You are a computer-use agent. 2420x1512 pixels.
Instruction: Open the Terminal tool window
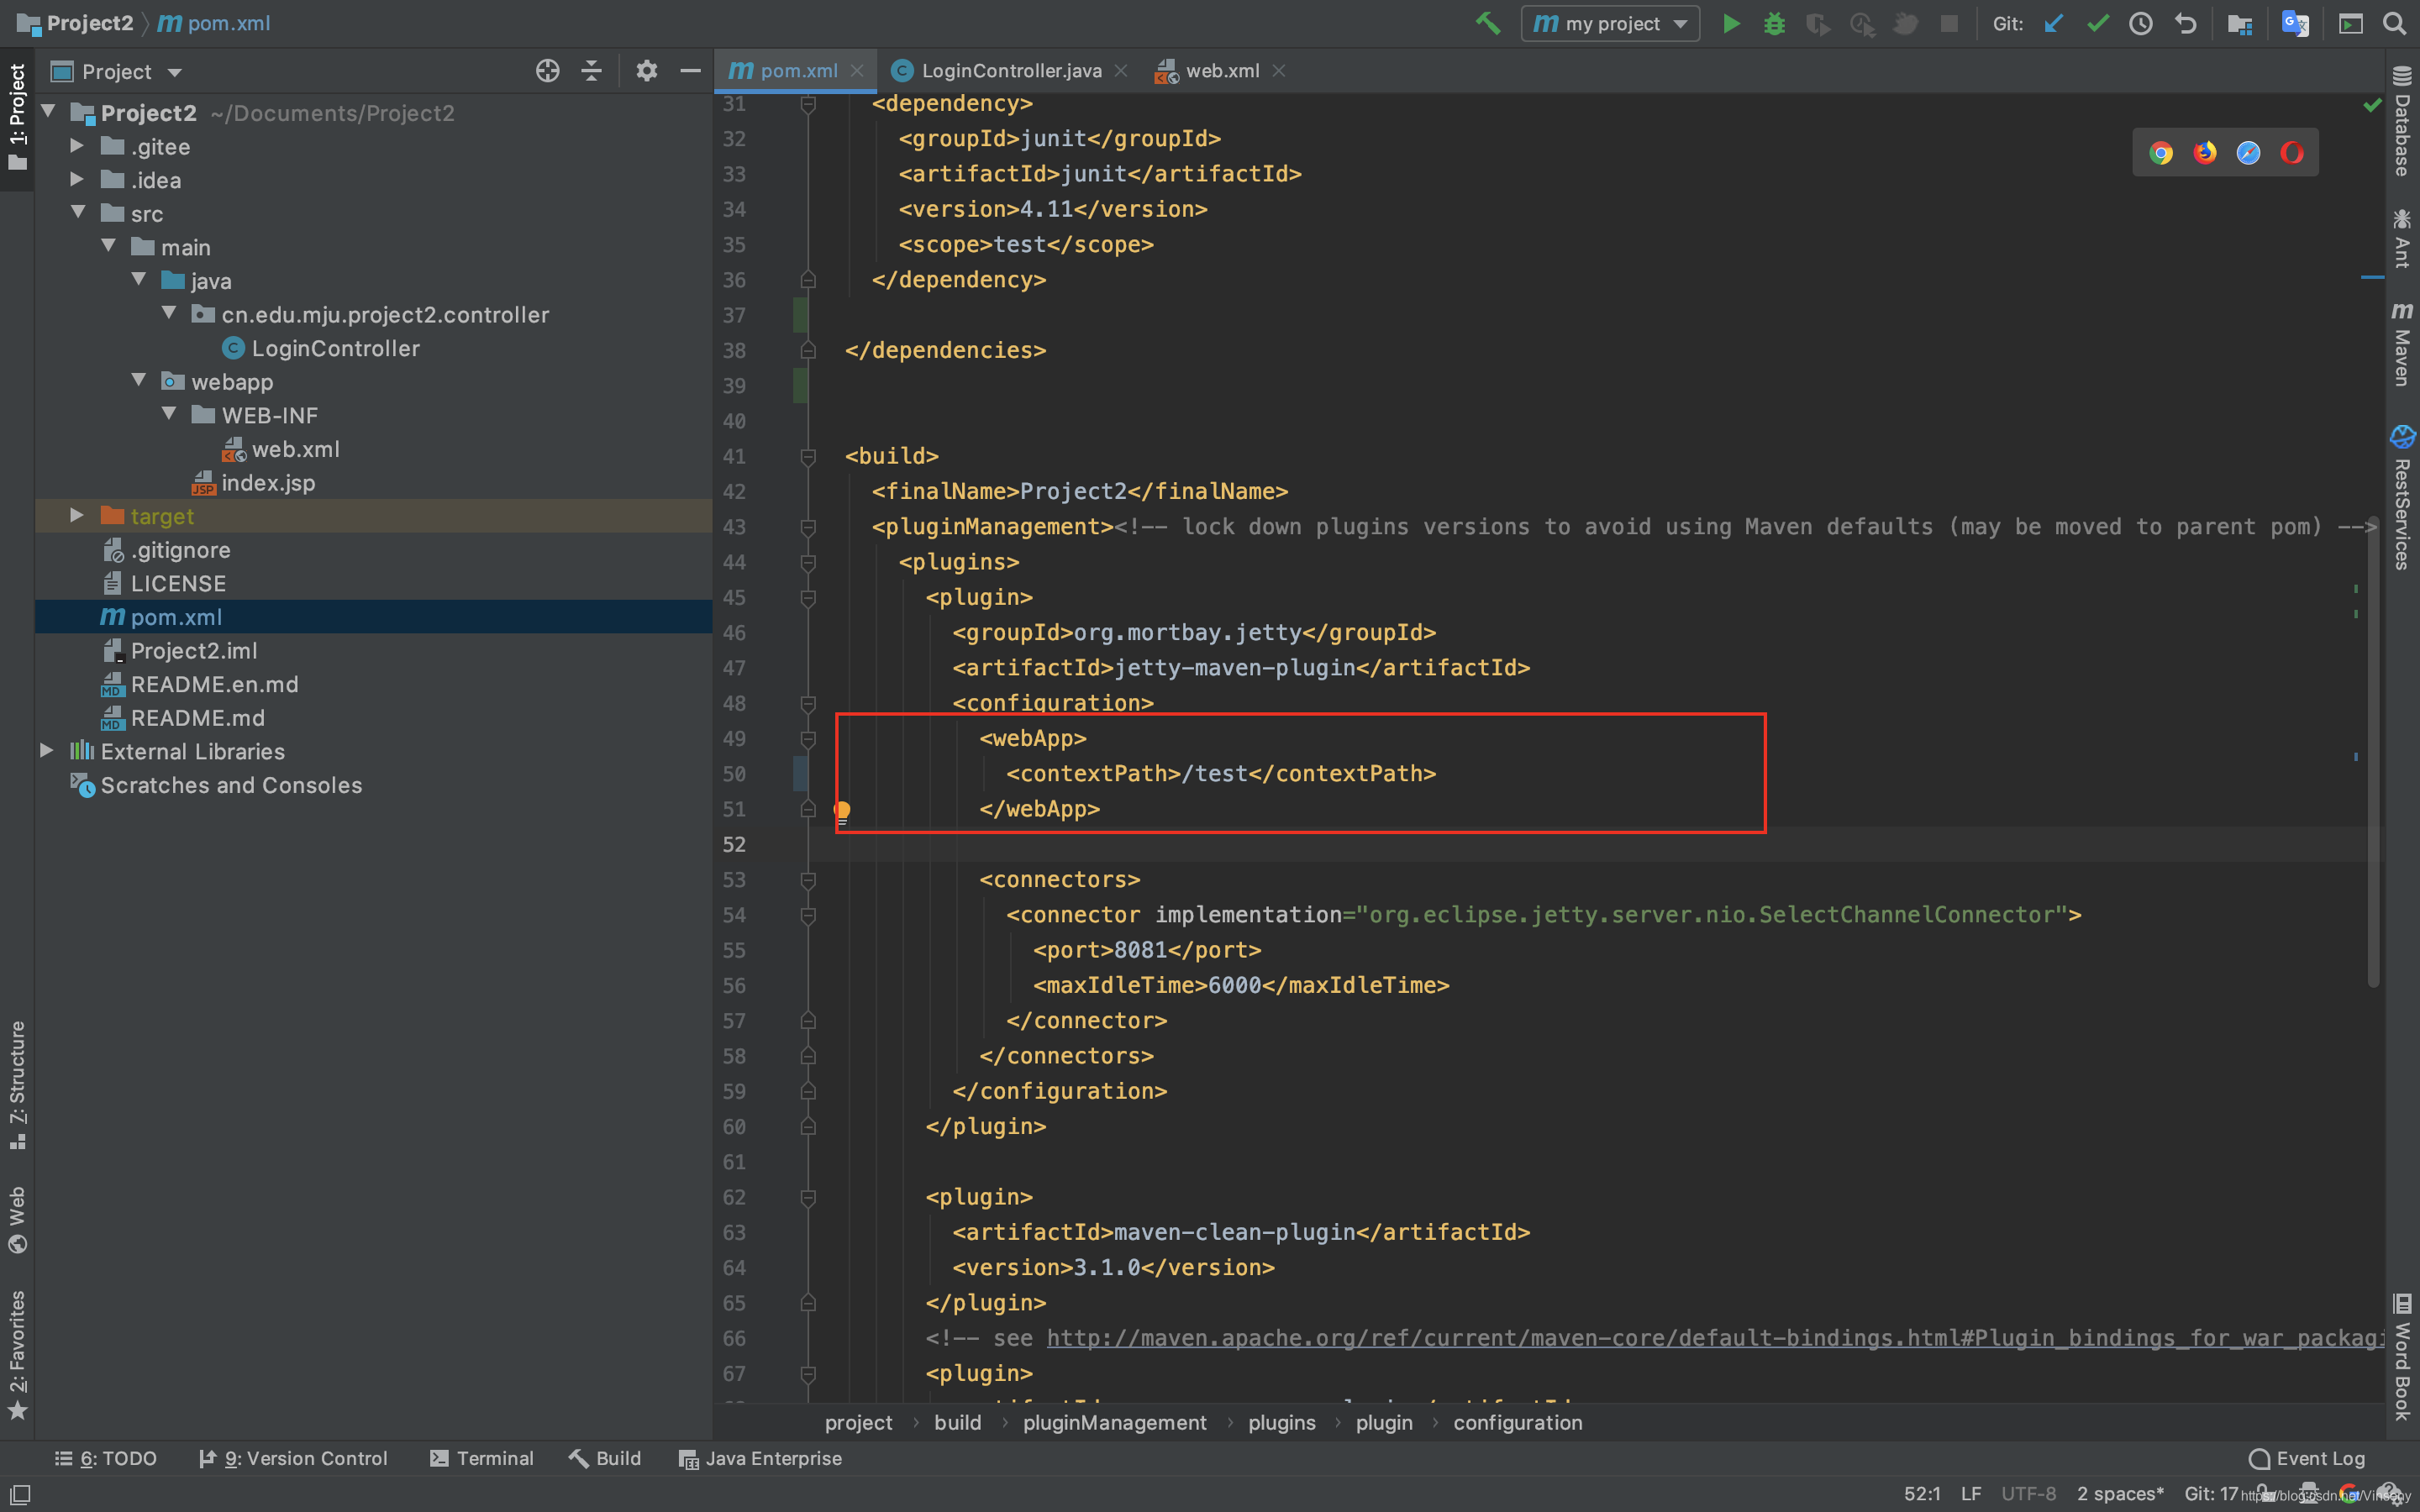482,1459
